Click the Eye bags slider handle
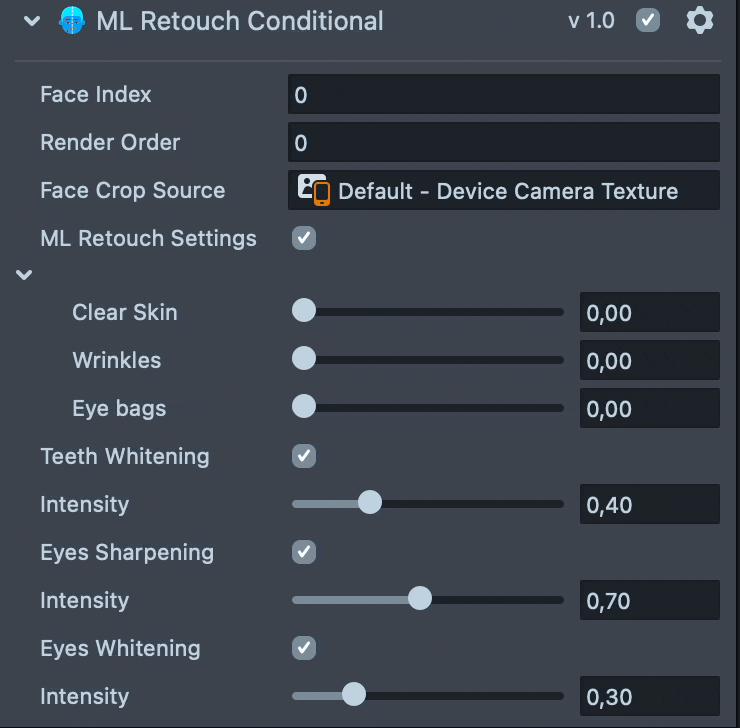This screenshot has height=728, width=740. (304, 408)
